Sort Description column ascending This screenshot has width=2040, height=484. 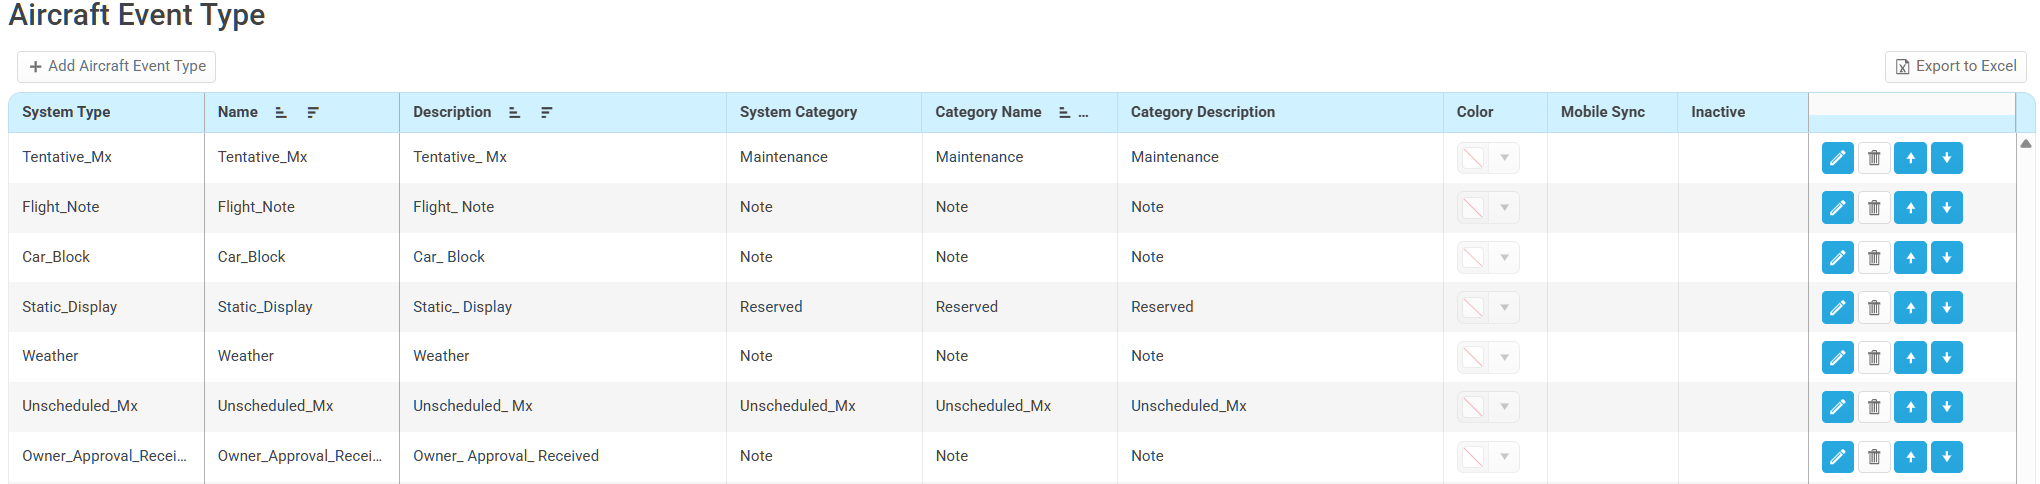pyautogui.click(x=514, y=113)
